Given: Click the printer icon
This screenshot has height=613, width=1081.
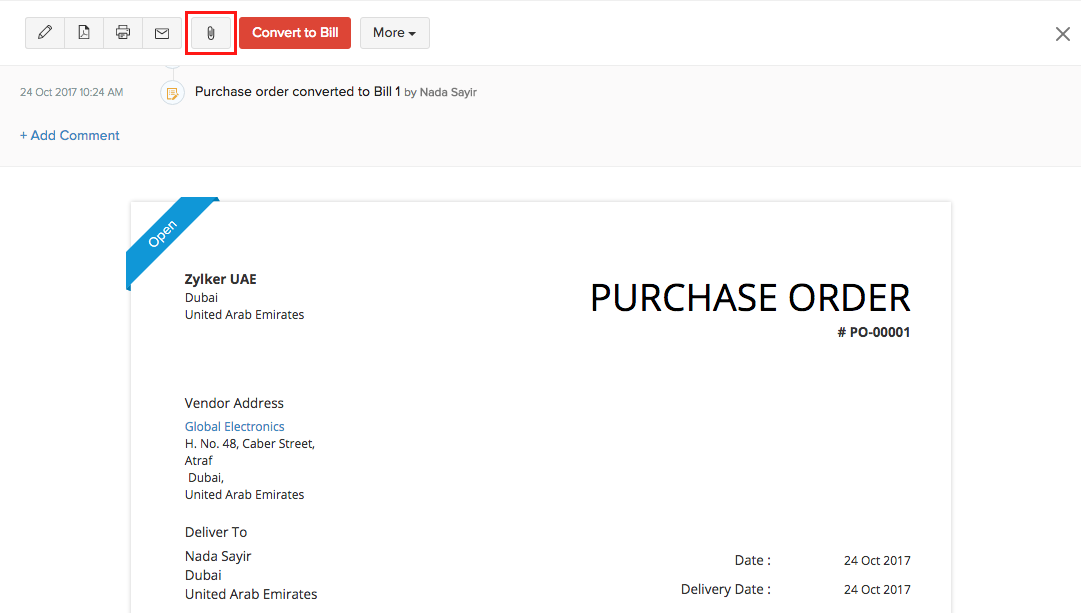Looking at the screenshot, I should coord(123,33).
